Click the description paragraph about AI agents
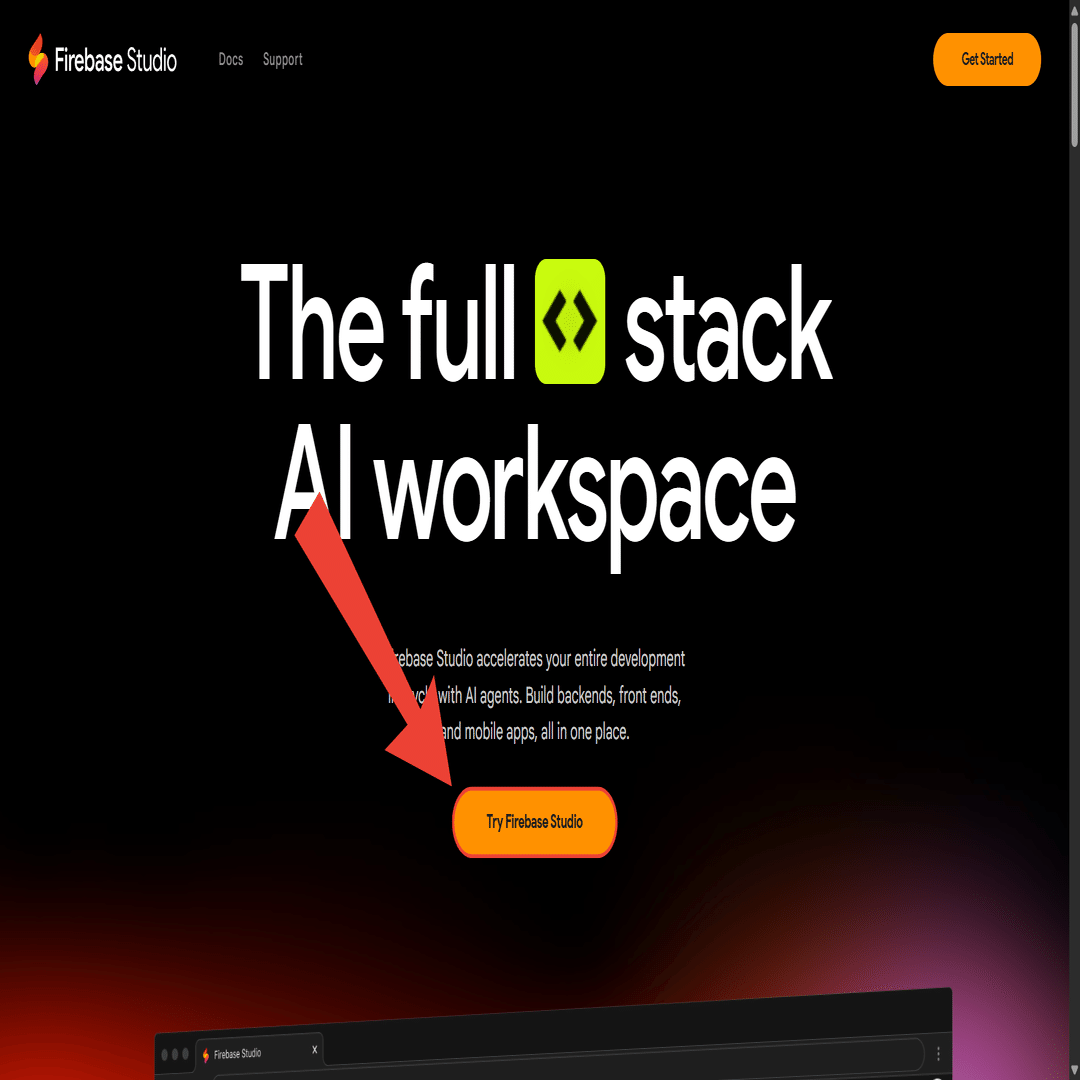The width and height of the screenshot is (1080, 1080). tap(535, 696)
